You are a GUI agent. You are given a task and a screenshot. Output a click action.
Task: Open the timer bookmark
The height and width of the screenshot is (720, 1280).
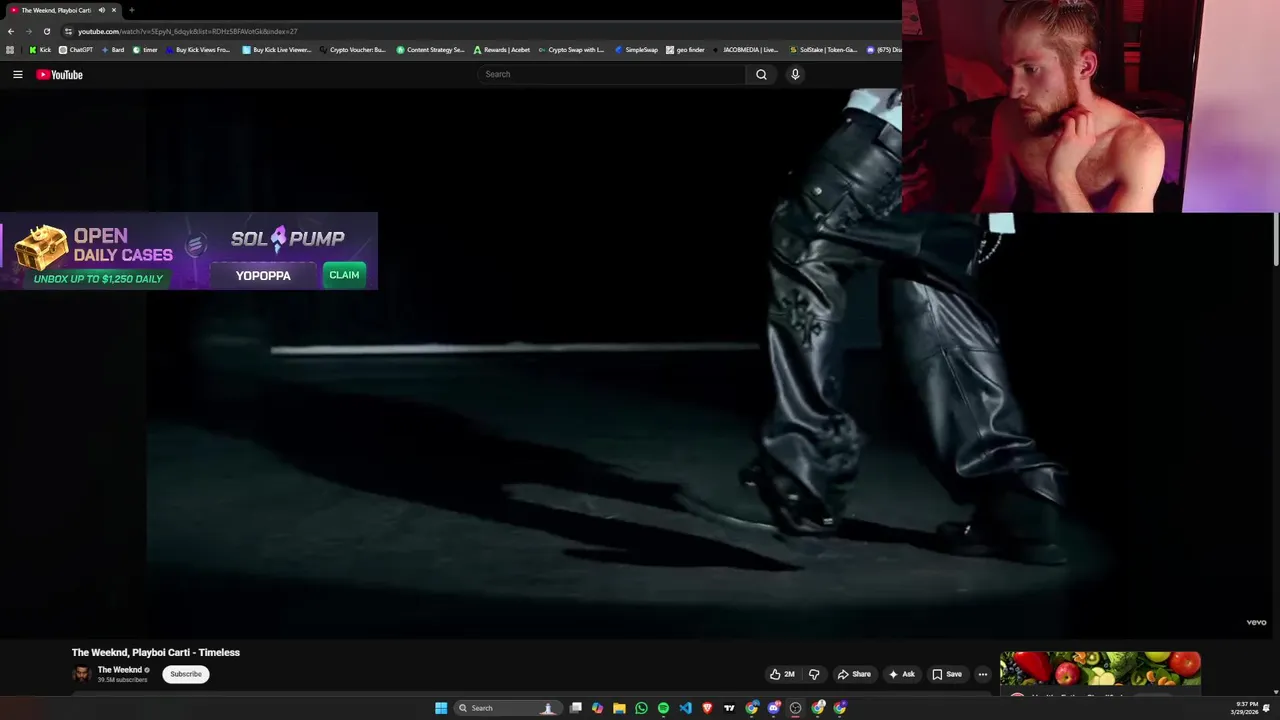tap(145, 49)
